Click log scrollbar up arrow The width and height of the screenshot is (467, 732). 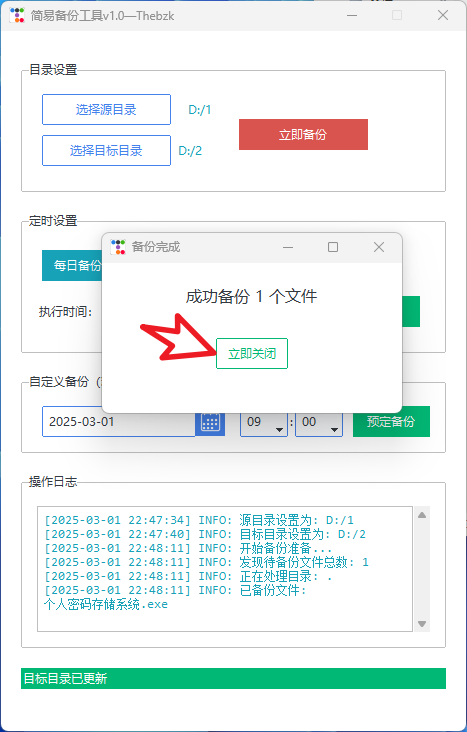tap(422, 515)
